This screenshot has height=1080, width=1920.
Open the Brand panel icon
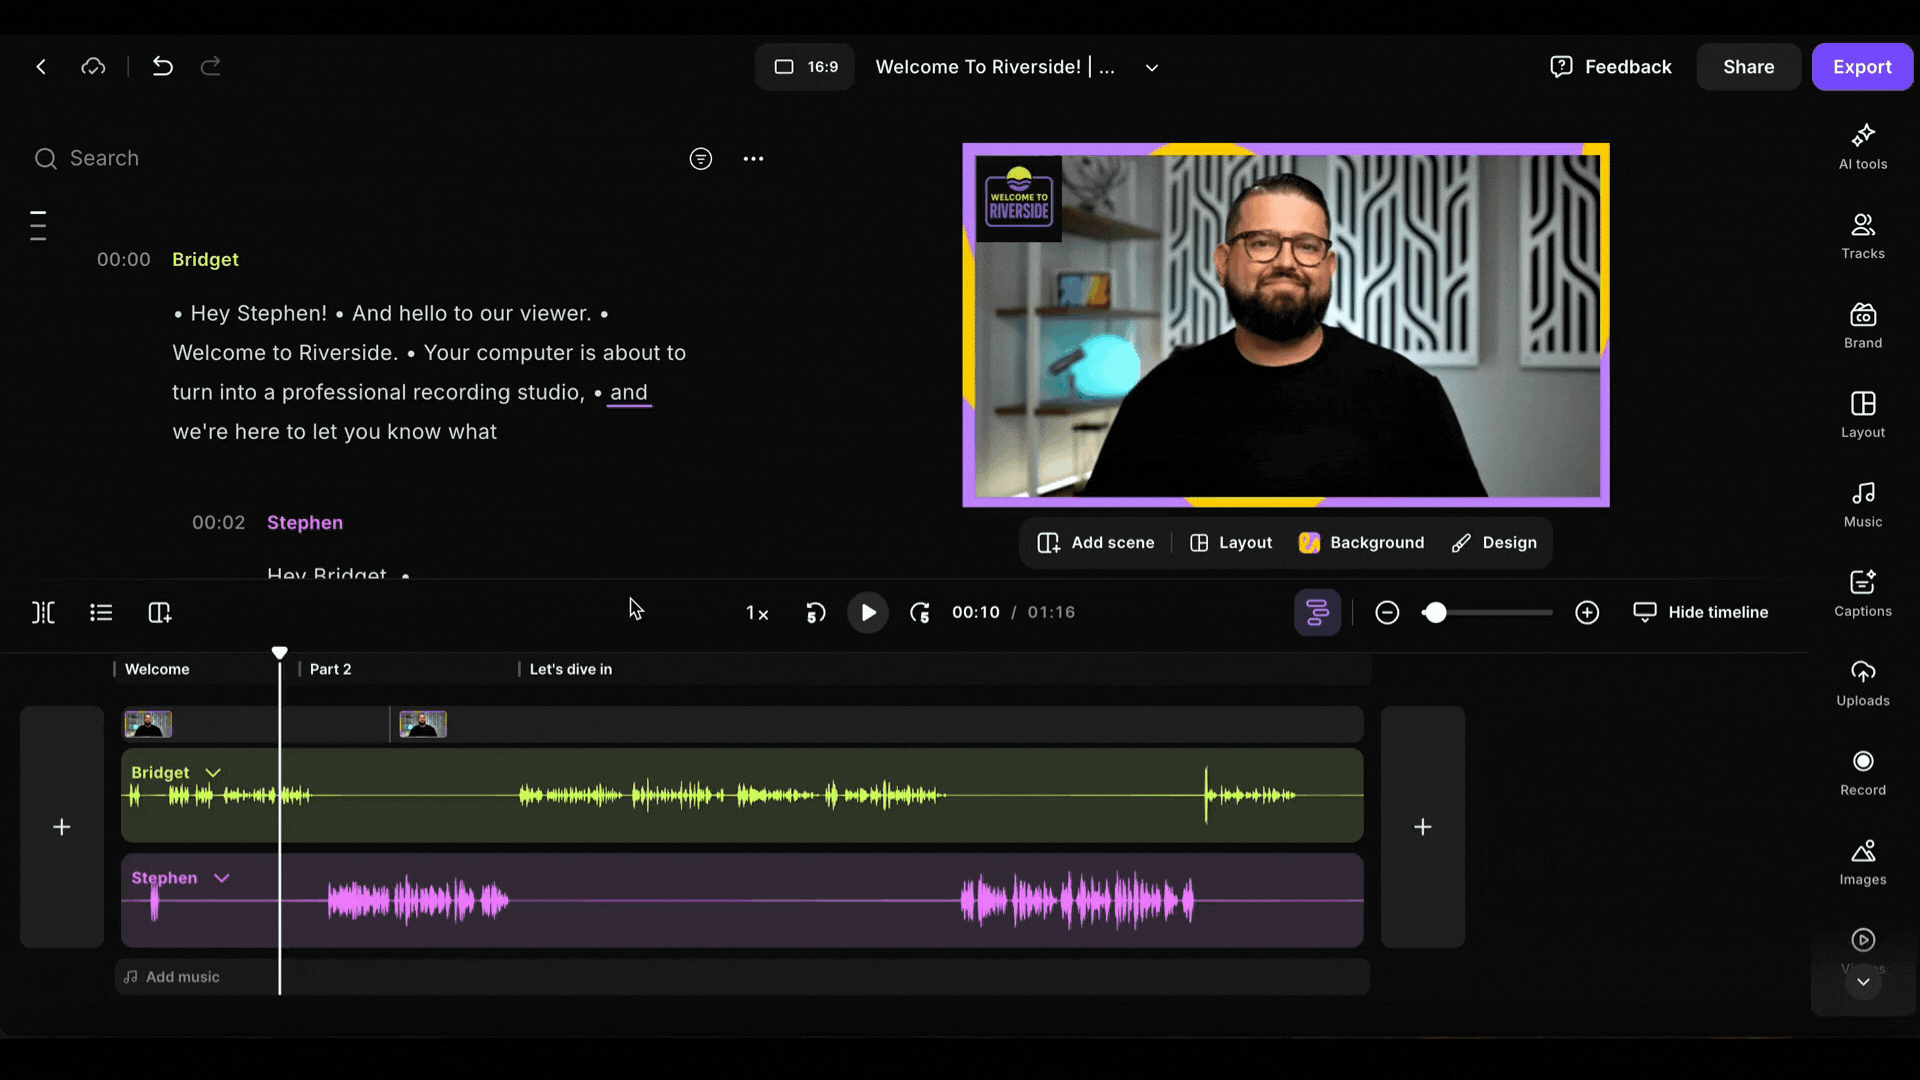1862,325
